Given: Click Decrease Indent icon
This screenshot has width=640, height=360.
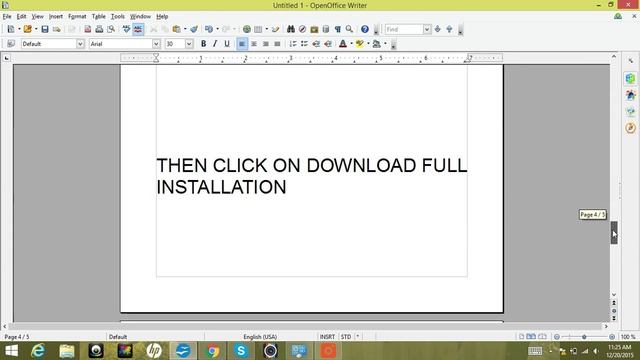Looking at the screenshot, I should click(316, 44).
